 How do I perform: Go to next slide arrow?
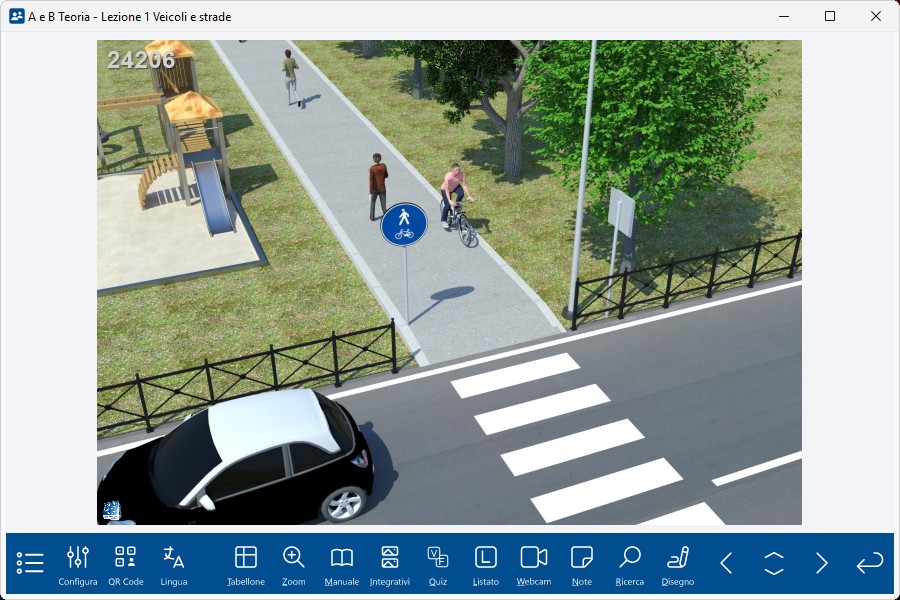point(821,563)
